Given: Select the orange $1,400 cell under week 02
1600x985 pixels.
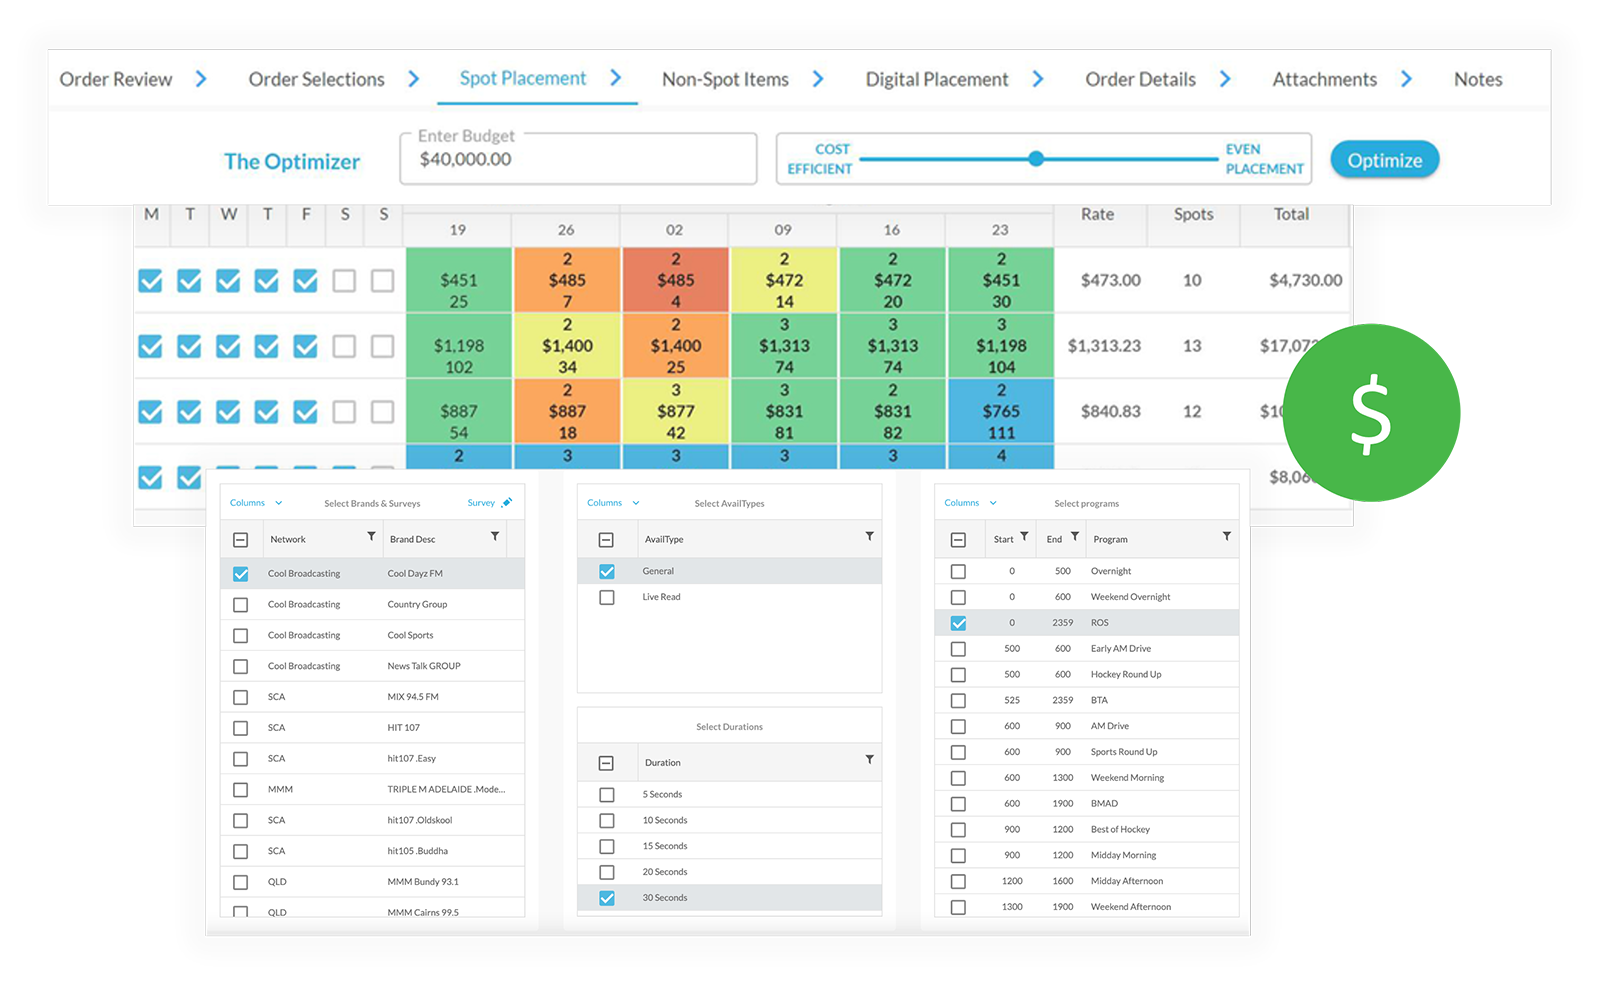Looking at the screenshot, I should click(675, 346).
